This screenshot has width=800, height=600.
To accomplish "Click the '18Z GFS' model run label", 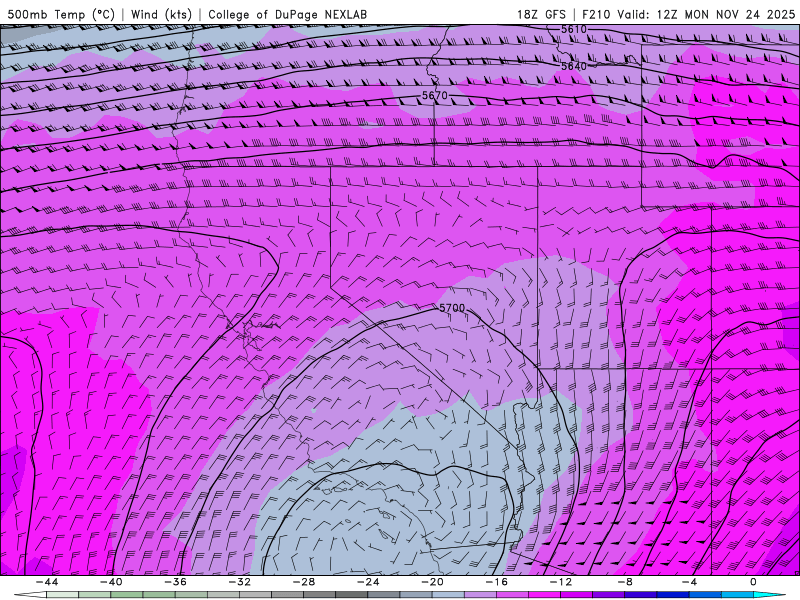I will [541, 14].
